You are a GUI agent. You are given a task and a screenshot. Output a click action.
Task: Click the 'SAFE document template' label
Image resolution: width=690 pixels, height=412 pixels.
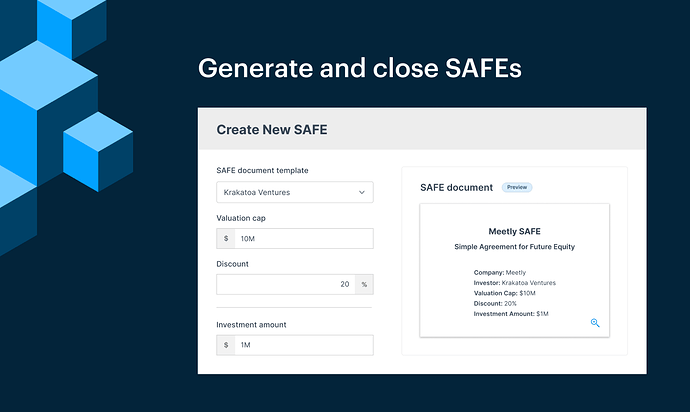pyautogui.click(x=262, y=170)
